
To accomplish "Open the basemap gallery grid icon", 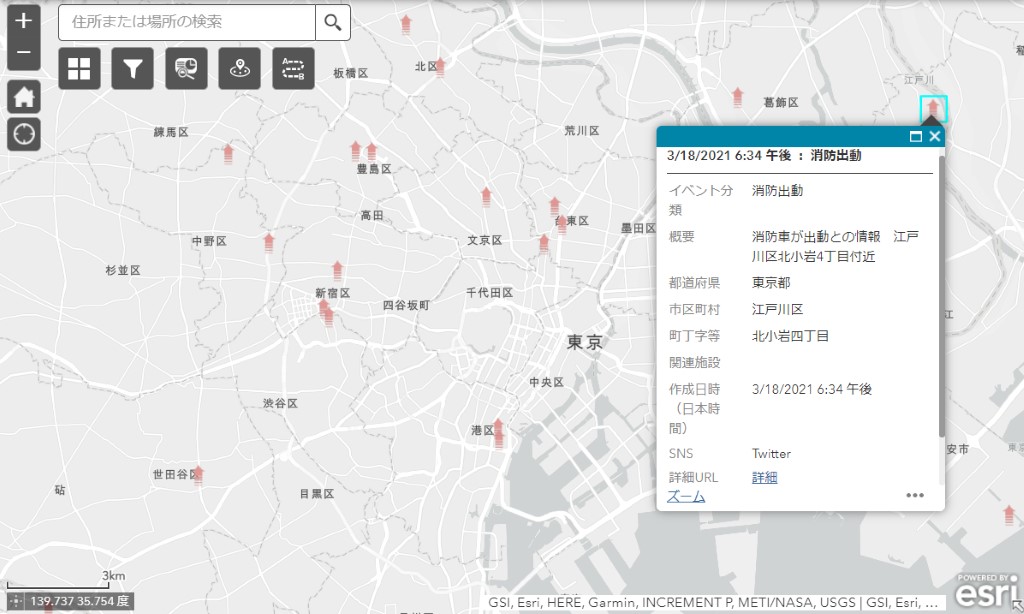I will tap(79, 69).
